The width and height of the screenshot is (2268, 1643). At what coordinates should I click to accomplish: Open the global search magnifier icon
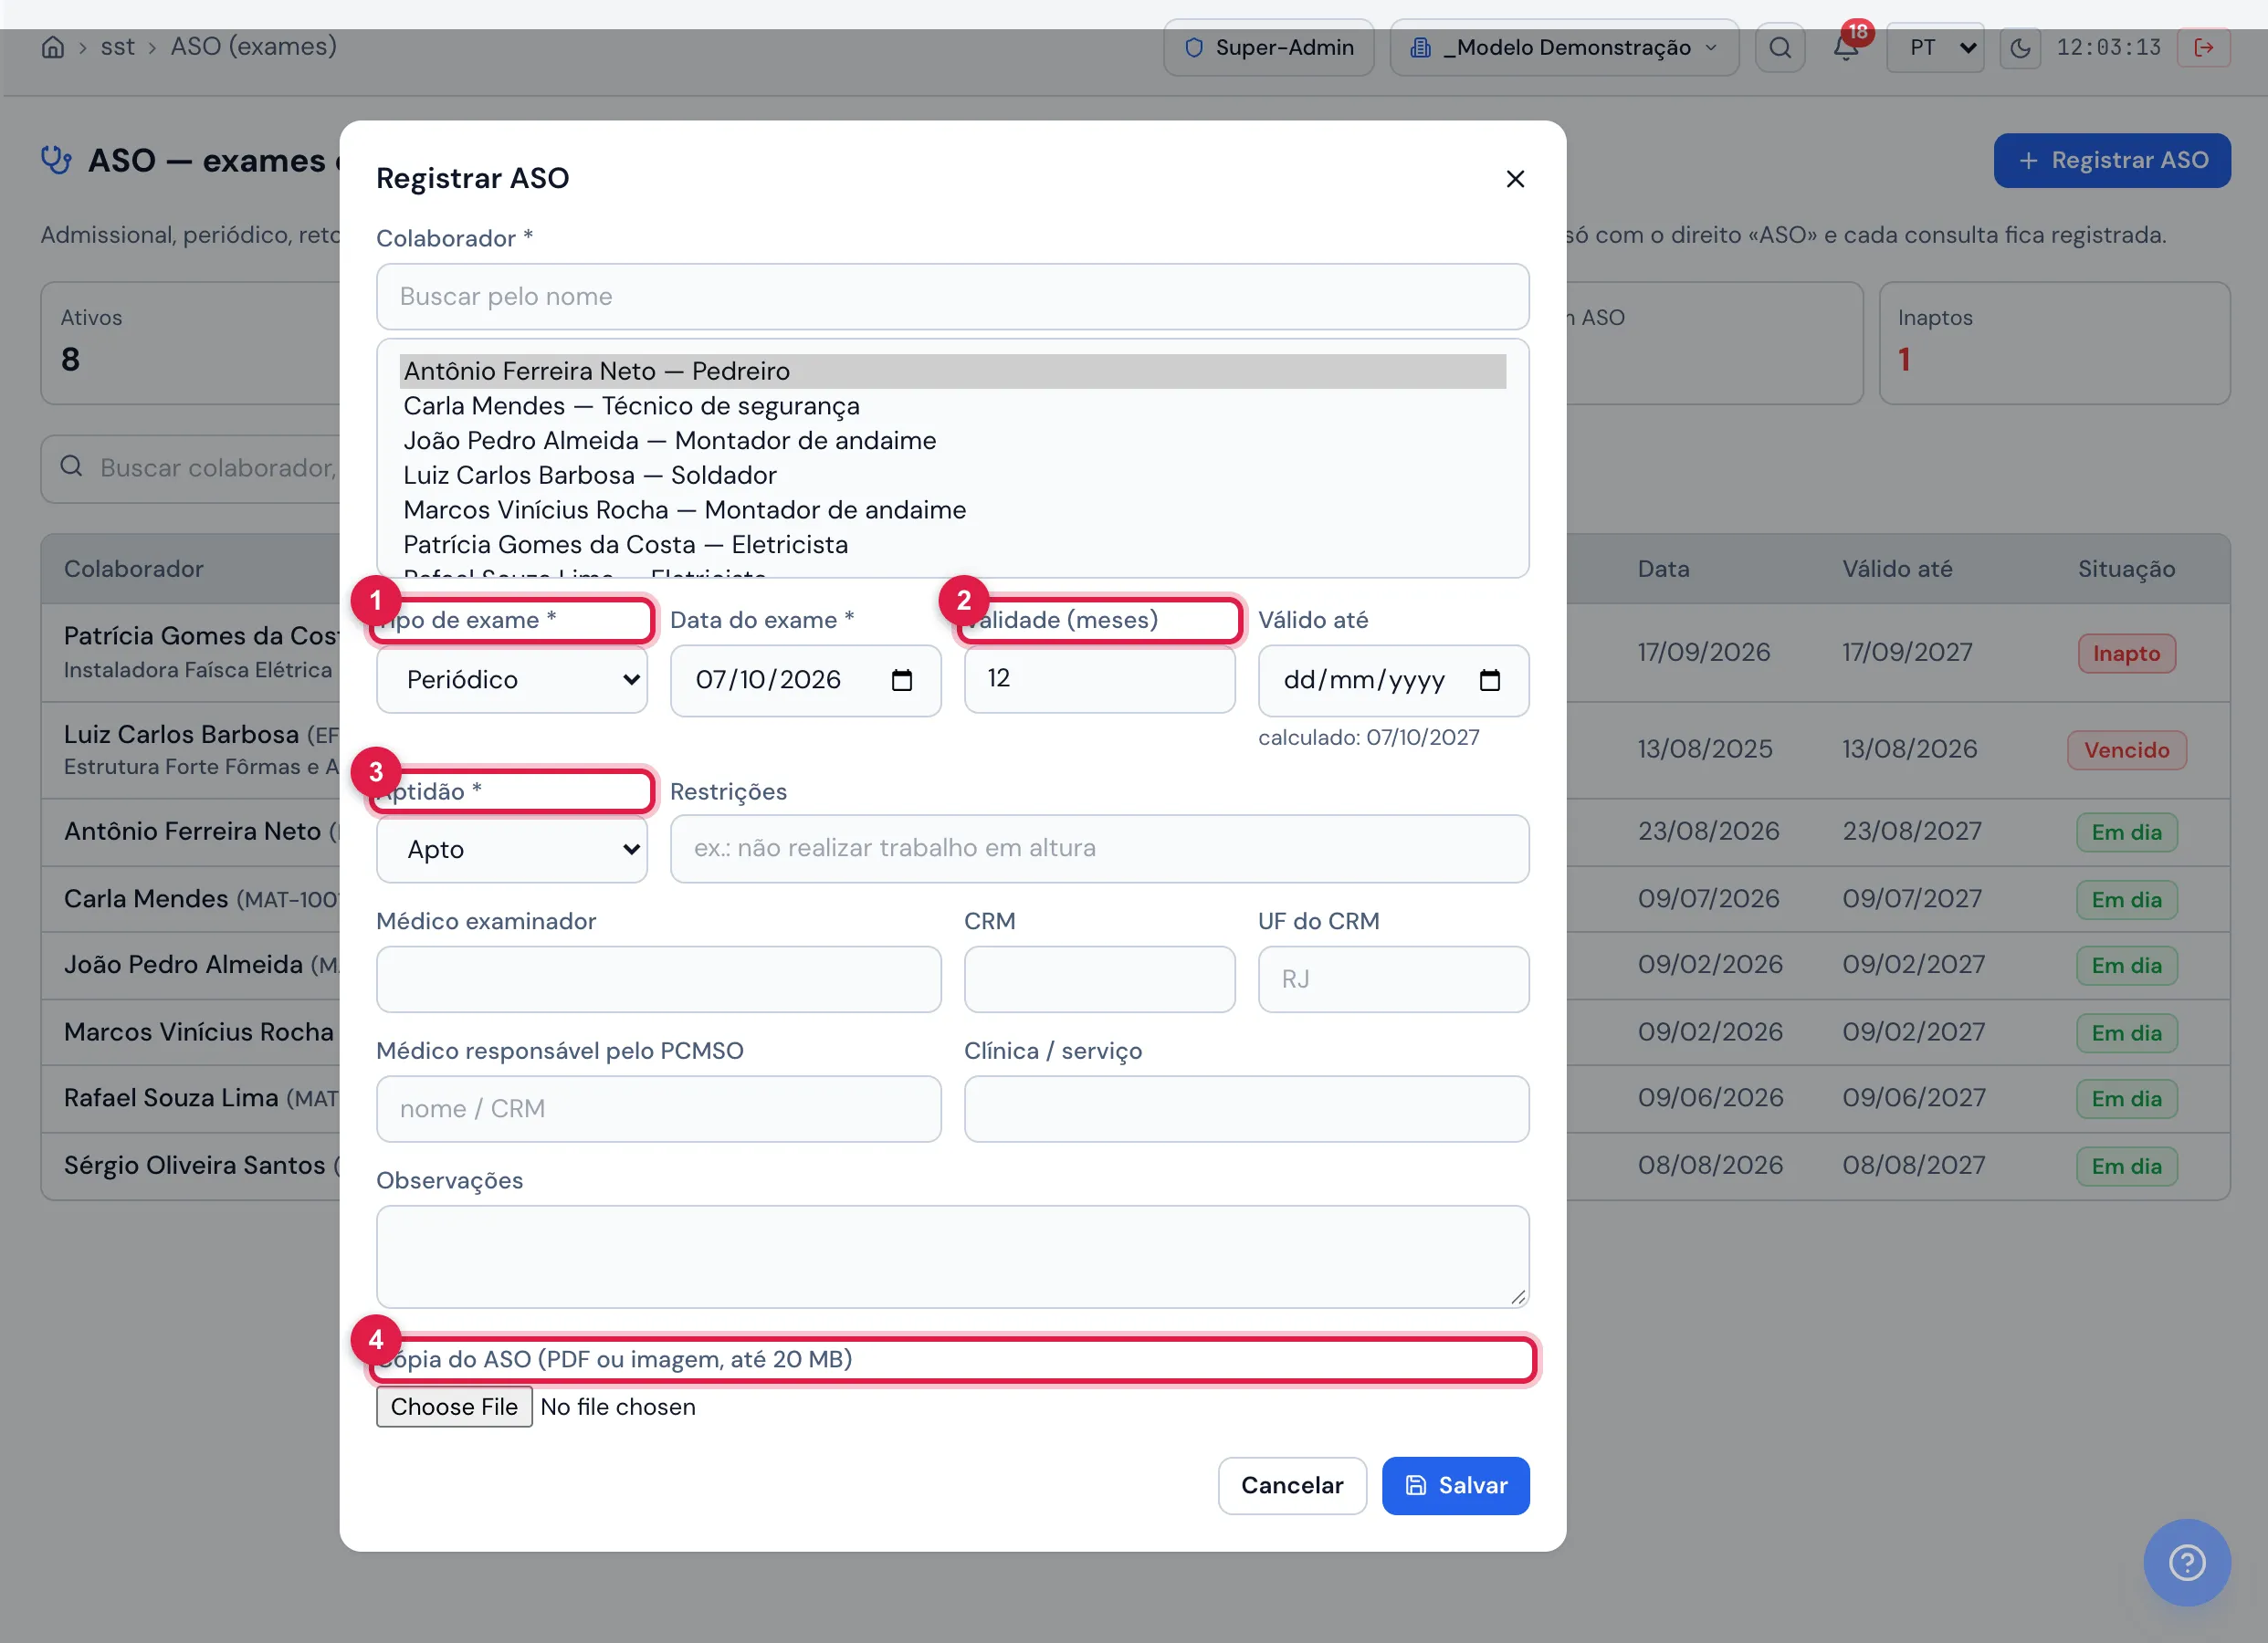tap(1780, 47)
